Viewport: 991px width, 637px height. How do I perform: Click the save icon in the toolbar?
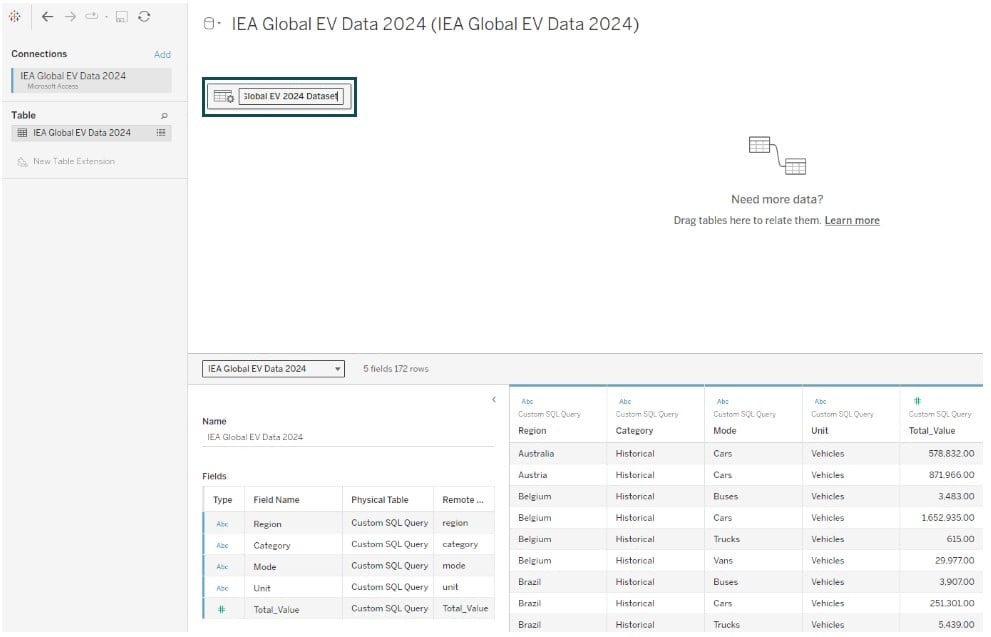point(121,16)
